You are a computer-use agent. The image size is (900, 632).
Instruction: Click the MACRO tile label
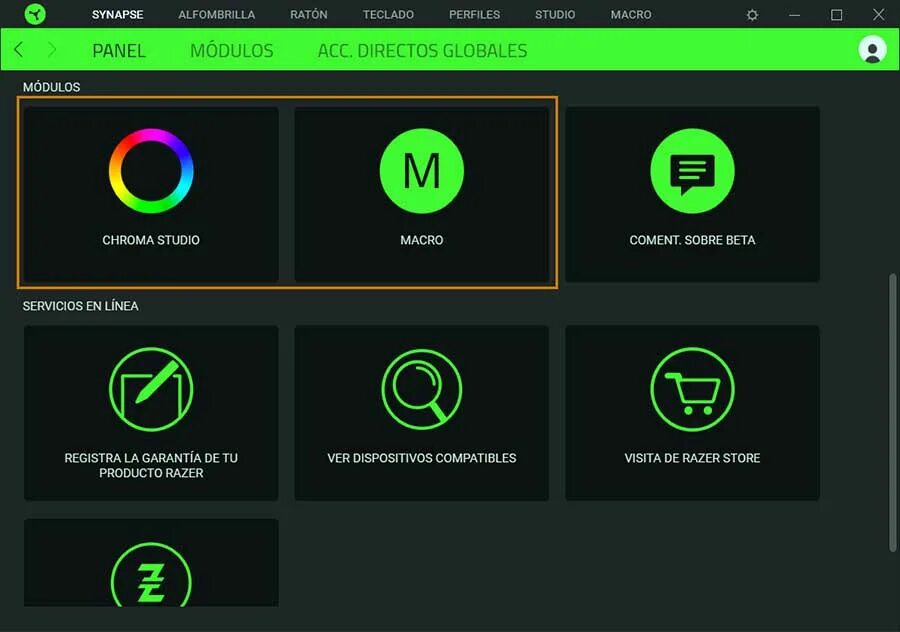click(x=422, y=240)
